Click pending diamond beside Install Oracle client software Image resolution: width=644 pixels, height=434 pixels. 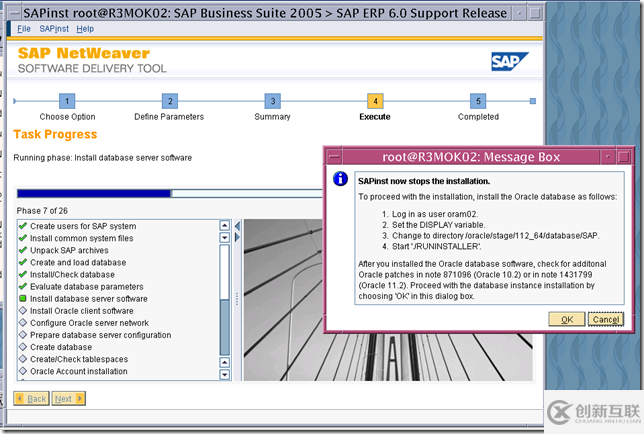pos(23,311)
